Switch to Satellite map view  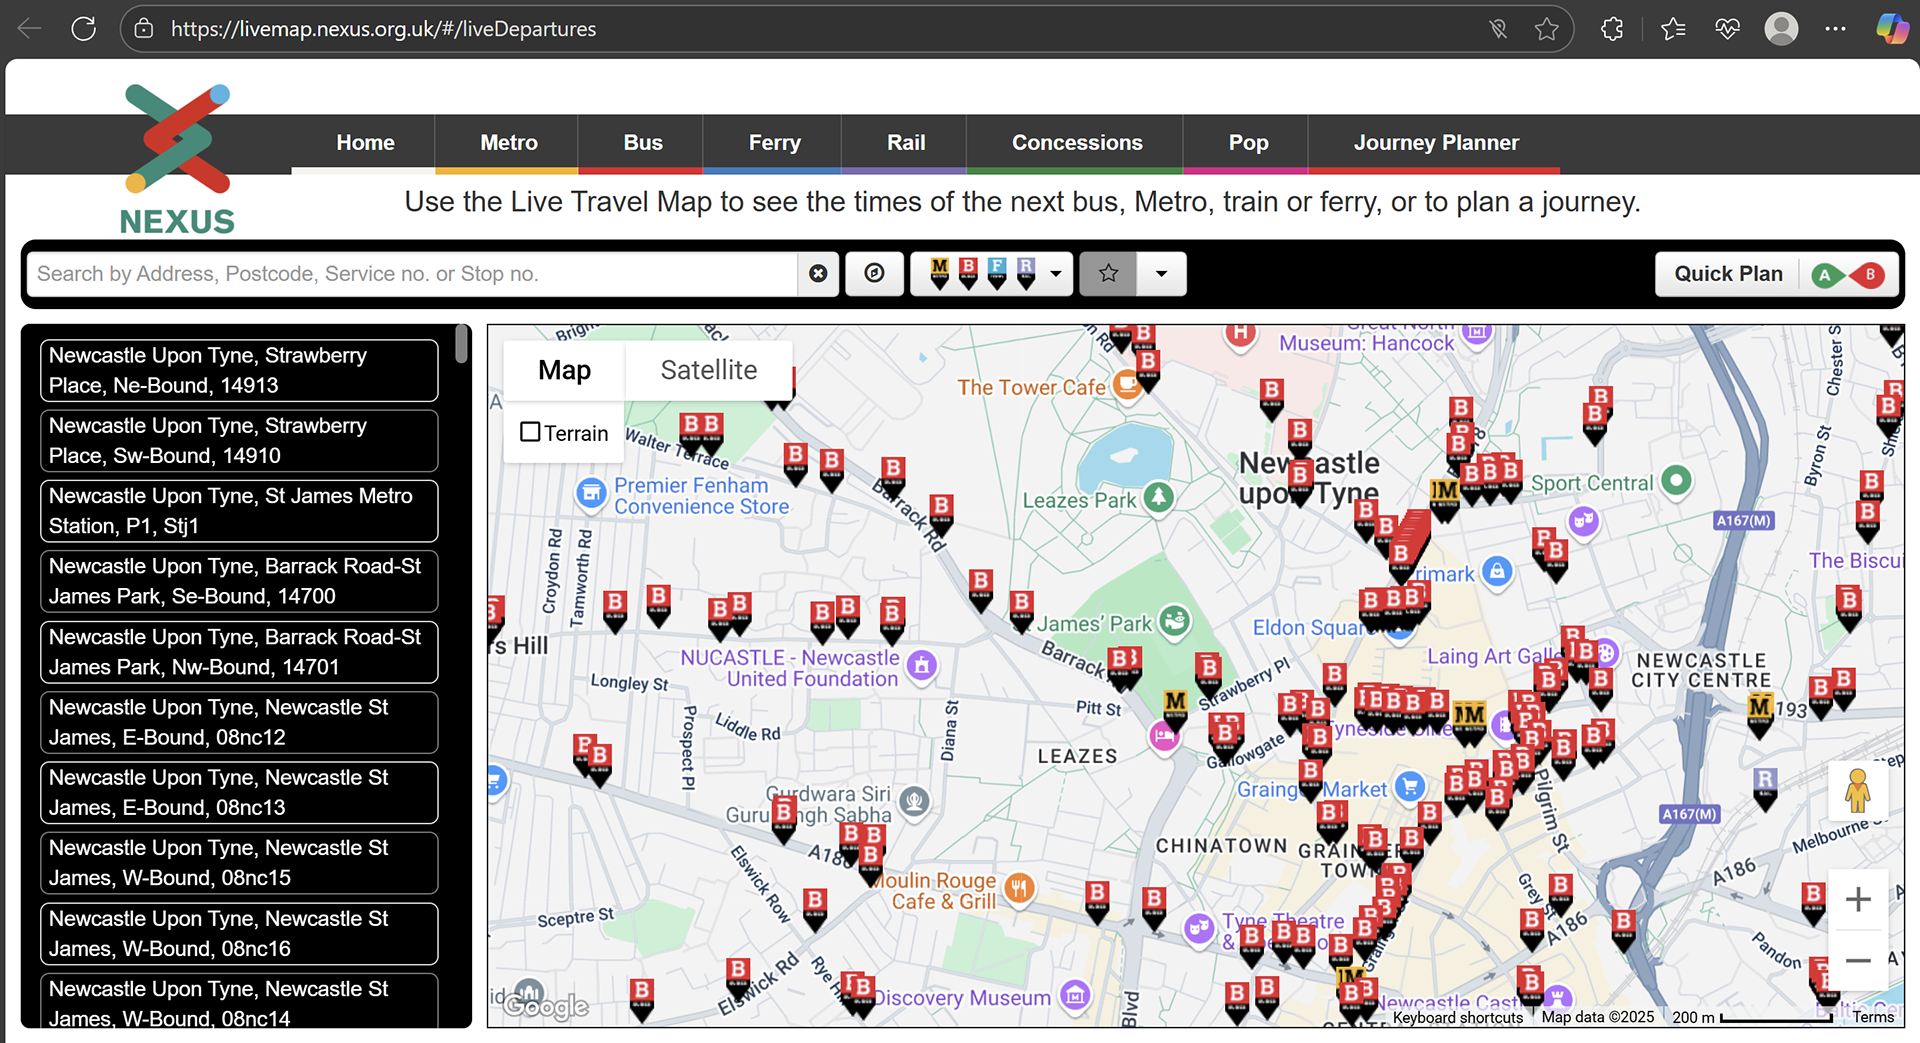(708, 370)
